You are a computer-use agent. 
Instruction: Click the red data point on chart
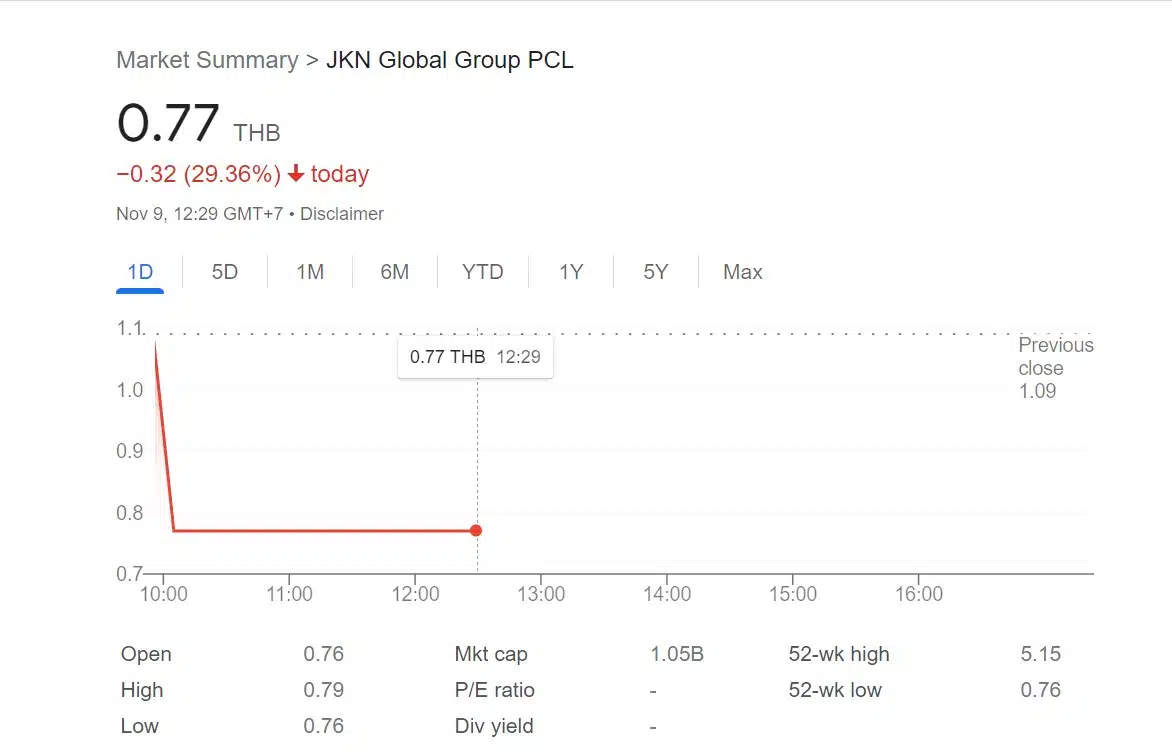point(476,530)
